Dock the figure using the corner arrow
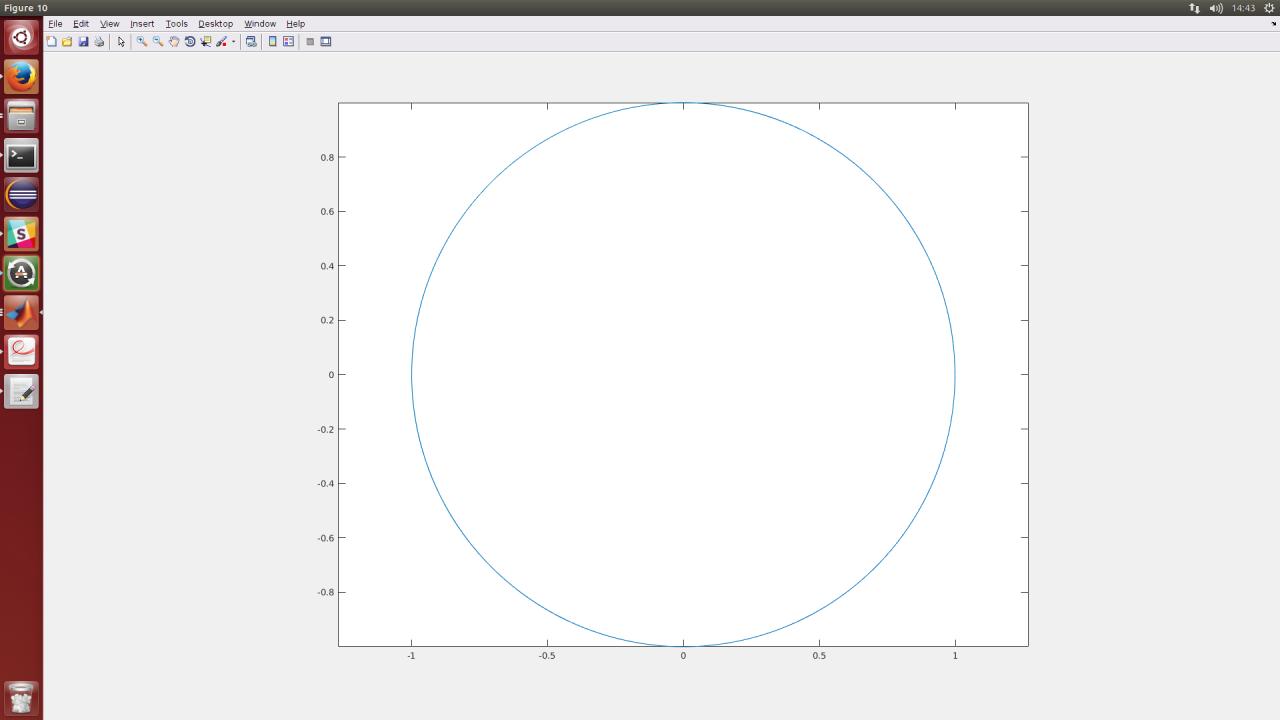 click(x=1273, y=24)
